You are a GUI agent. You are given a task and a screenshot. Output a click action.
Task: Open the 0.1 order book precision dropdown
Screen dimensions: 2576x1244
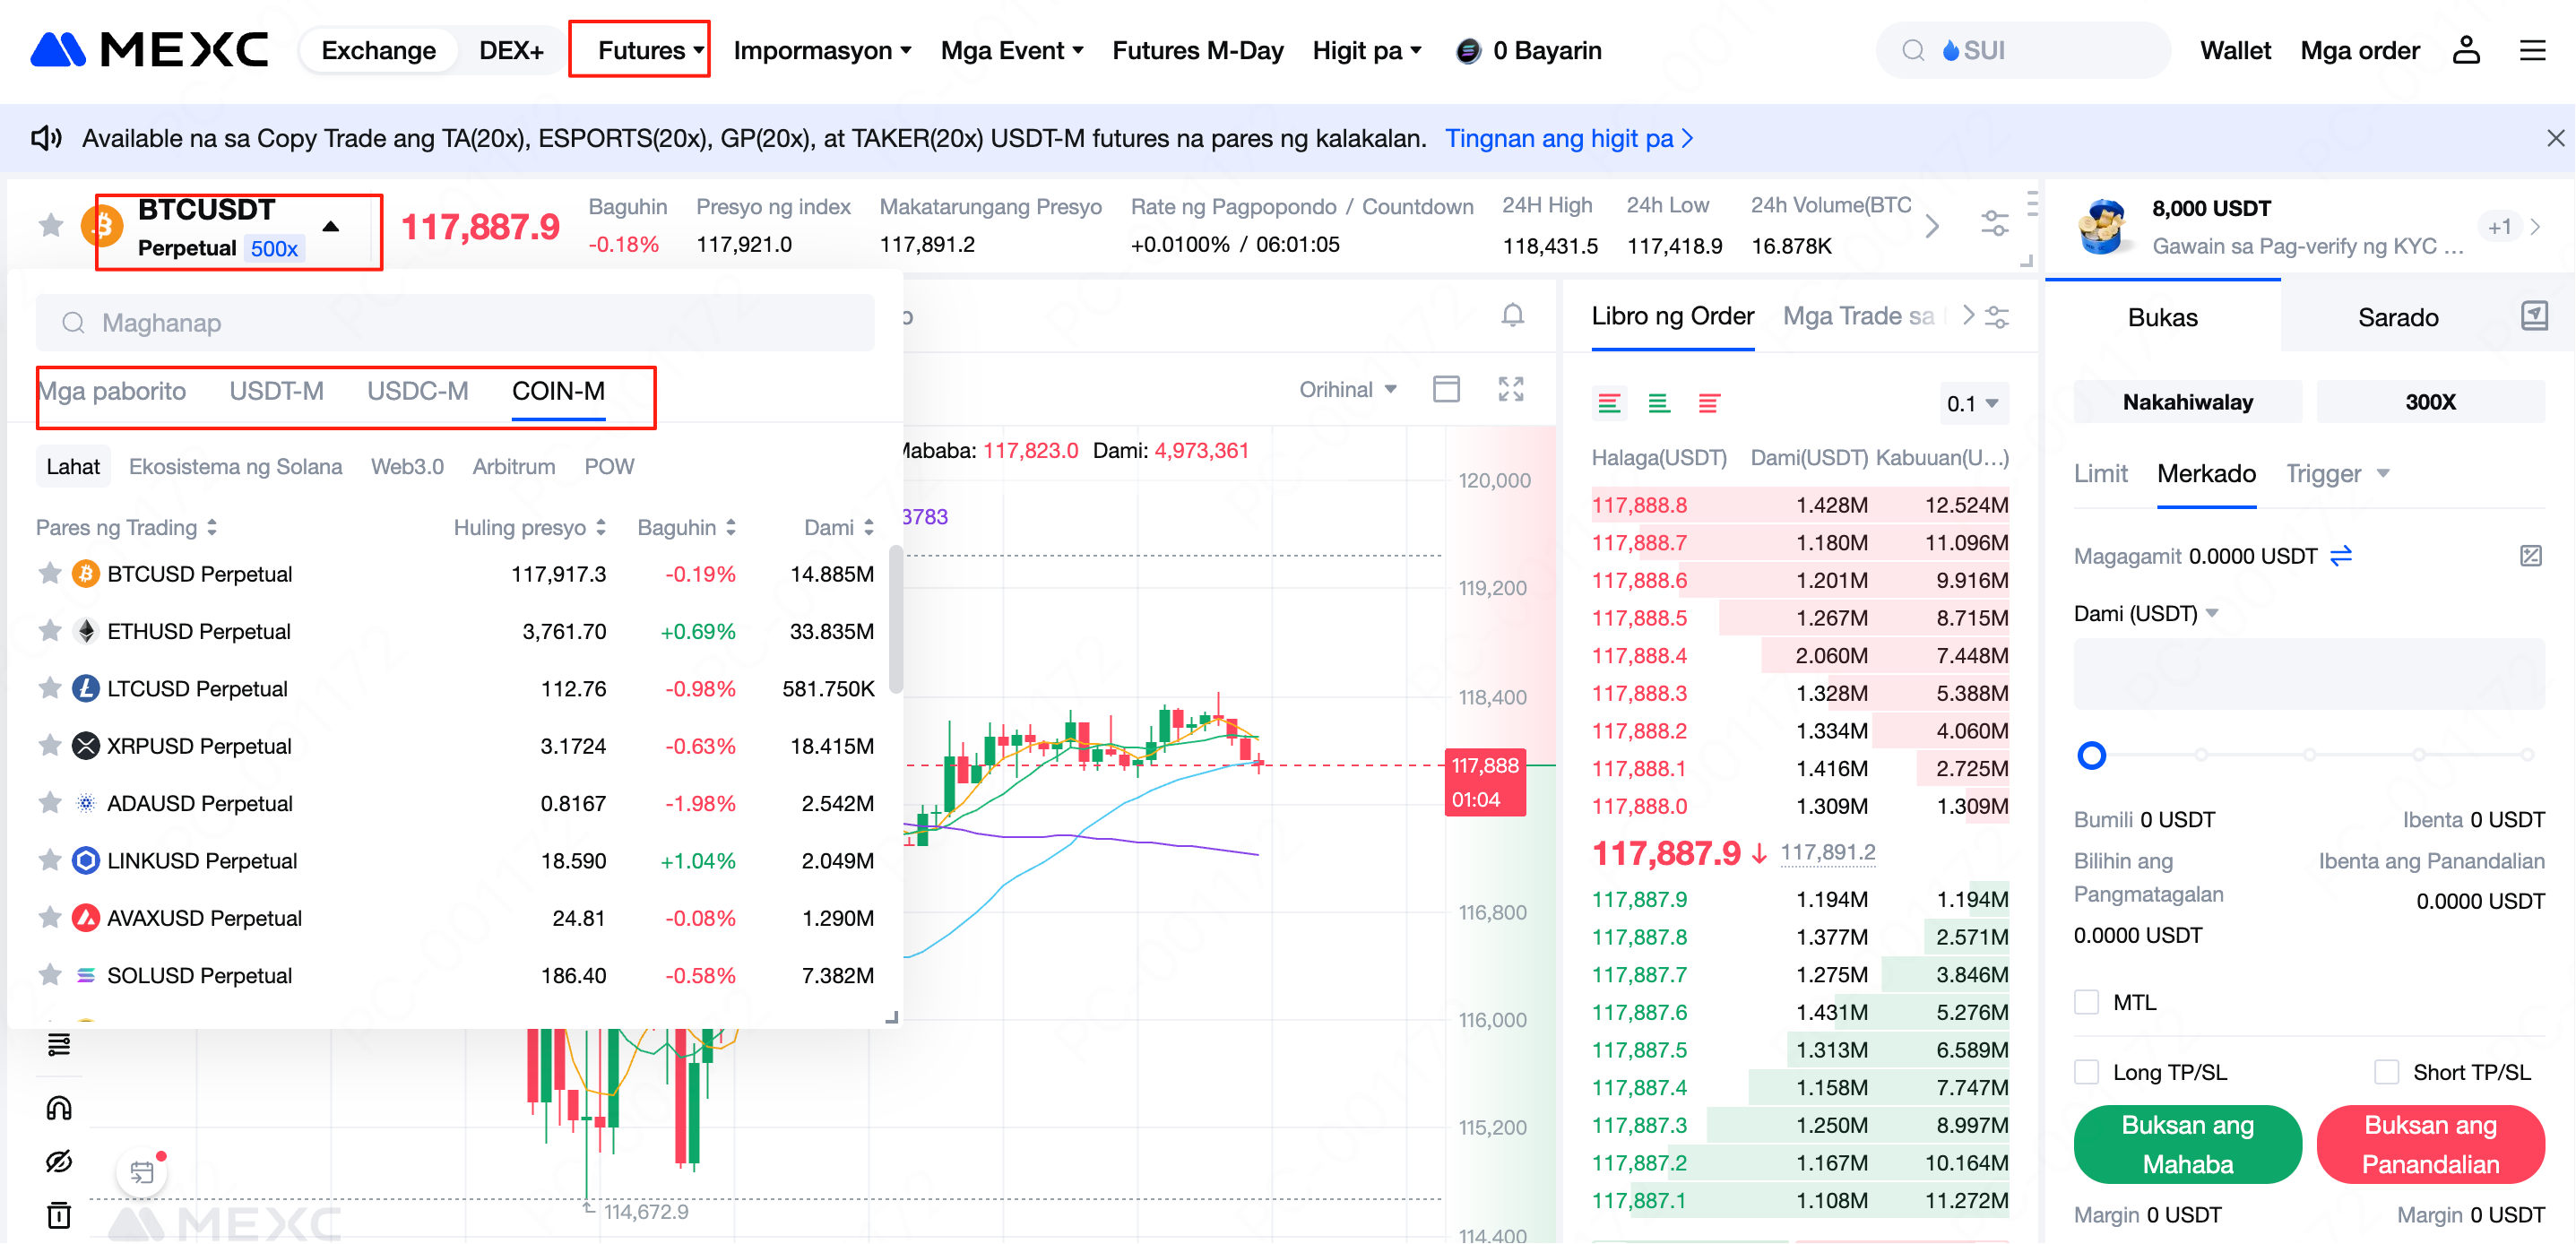coord(1971,403)
